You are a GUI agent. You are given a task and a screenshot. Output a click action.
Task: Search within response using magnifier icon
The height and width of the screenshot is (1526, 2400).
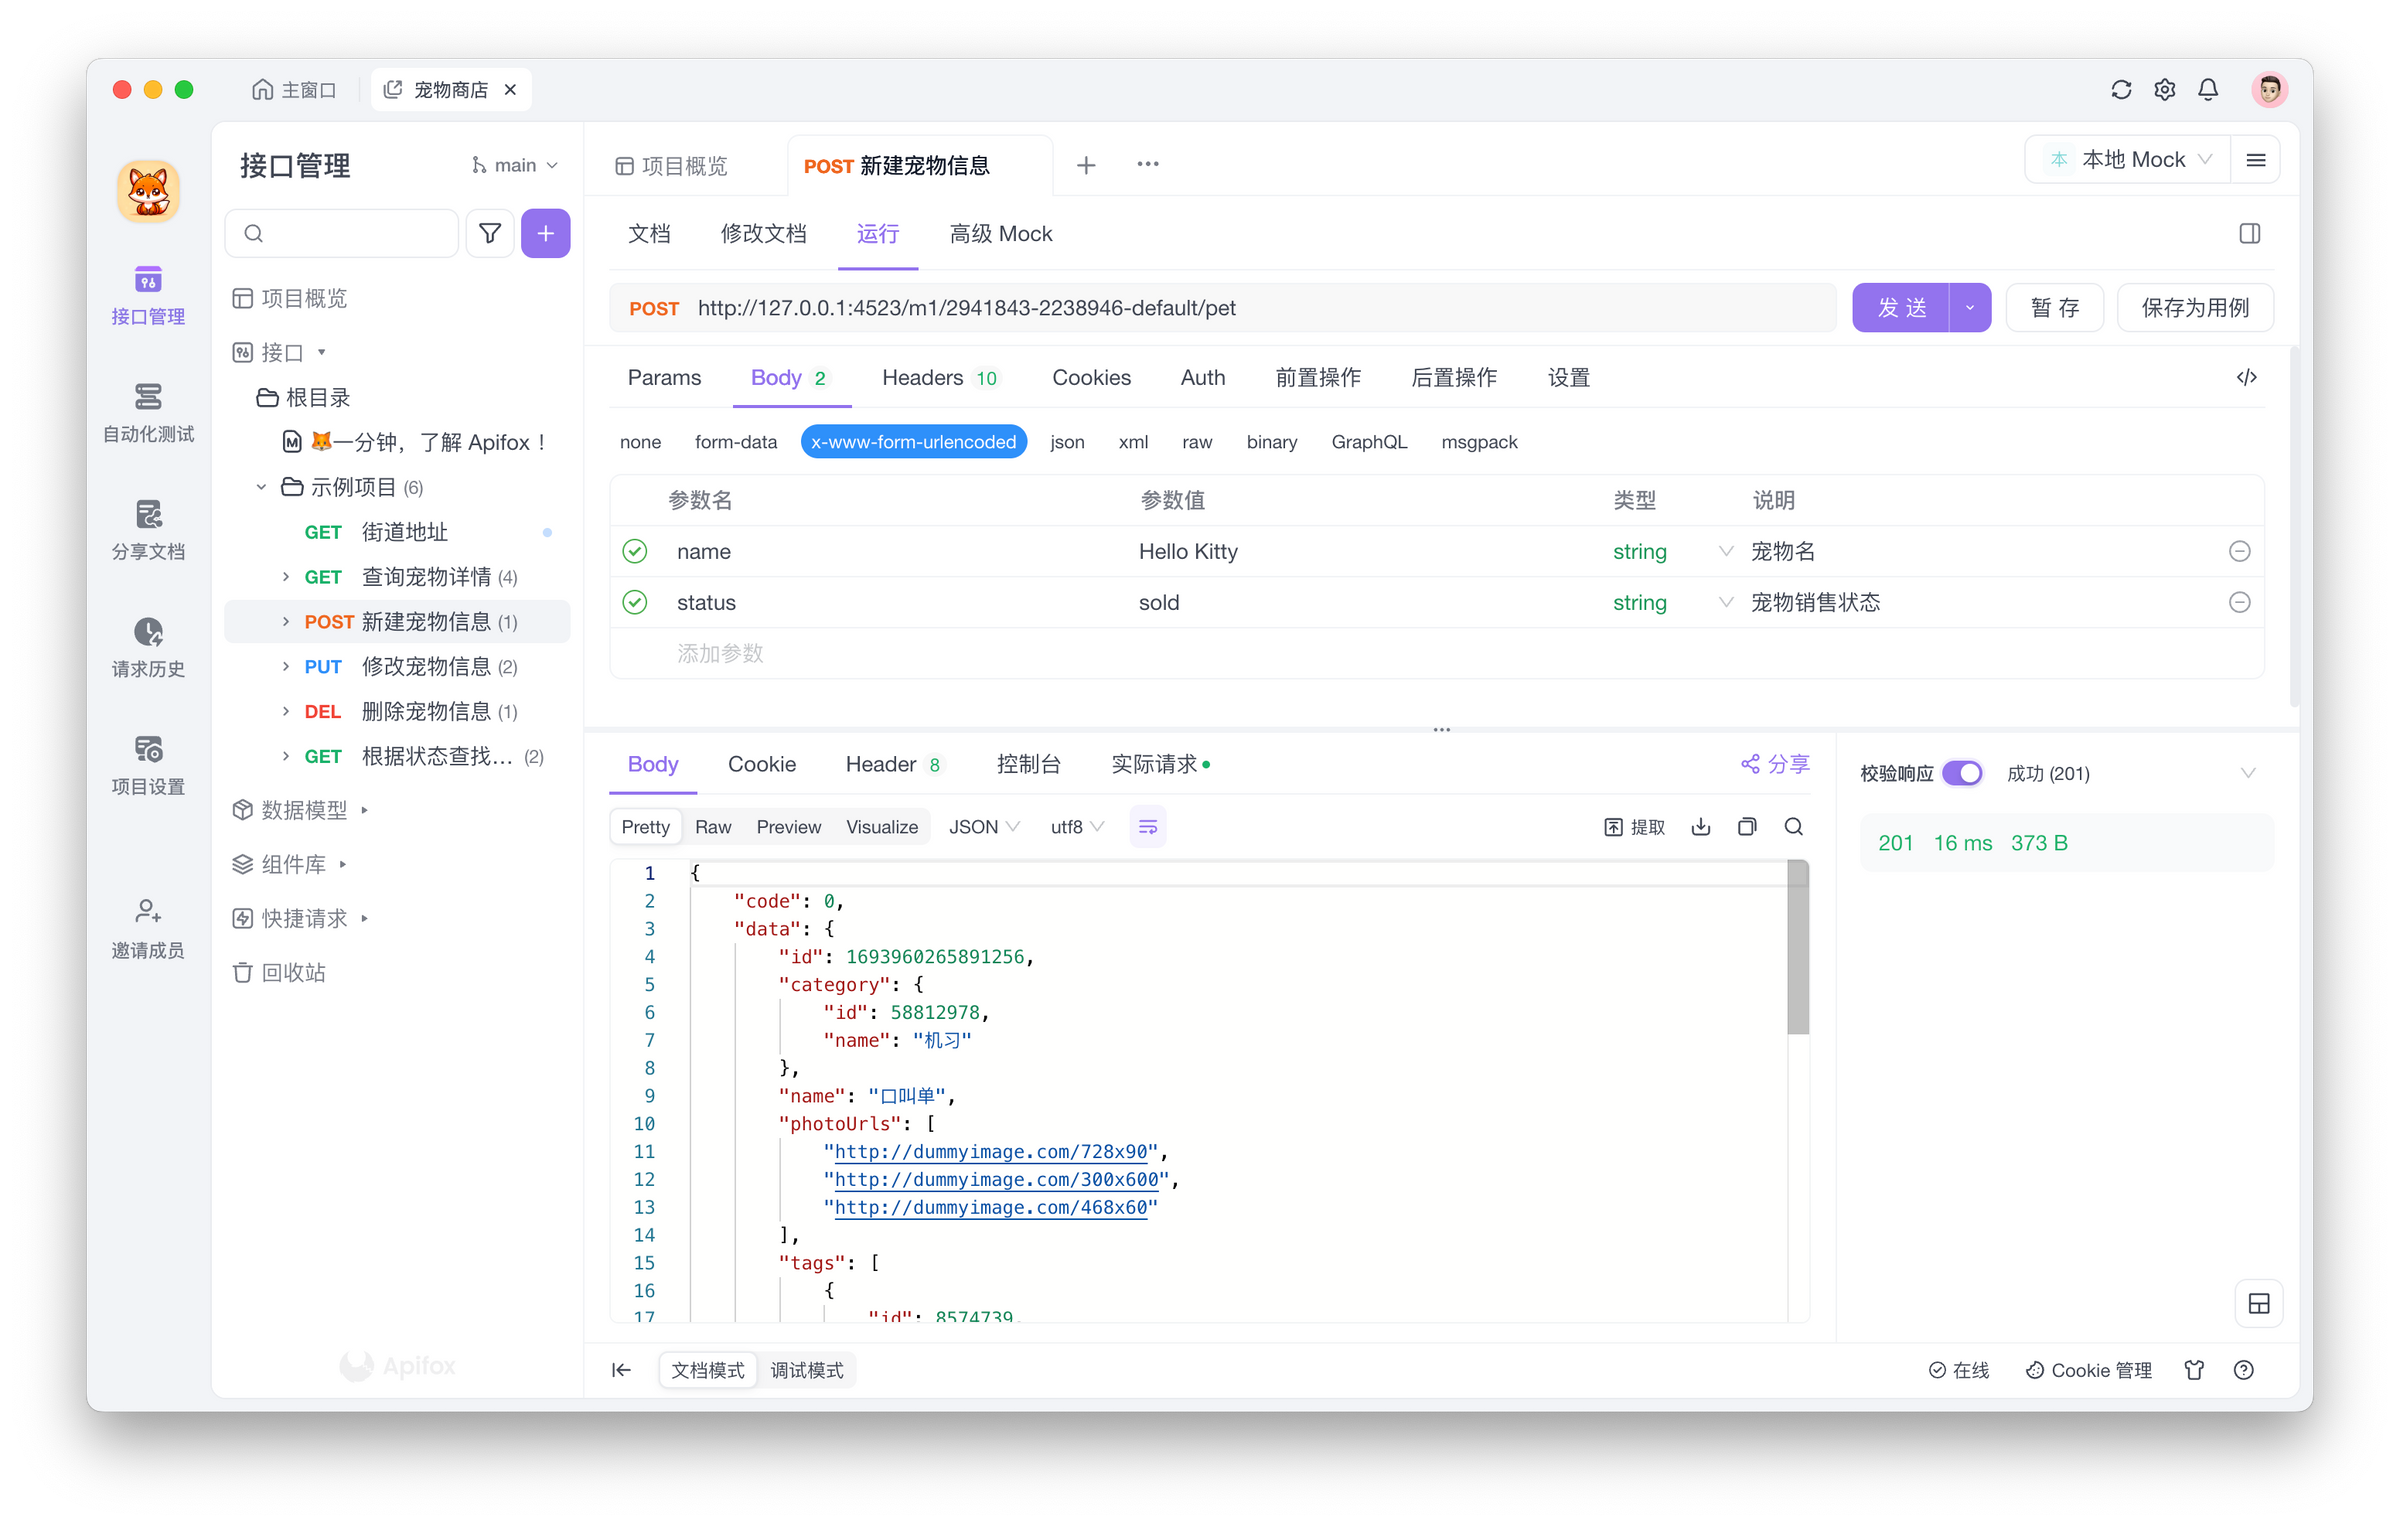pyautogui.click(x=1793, y=827)
